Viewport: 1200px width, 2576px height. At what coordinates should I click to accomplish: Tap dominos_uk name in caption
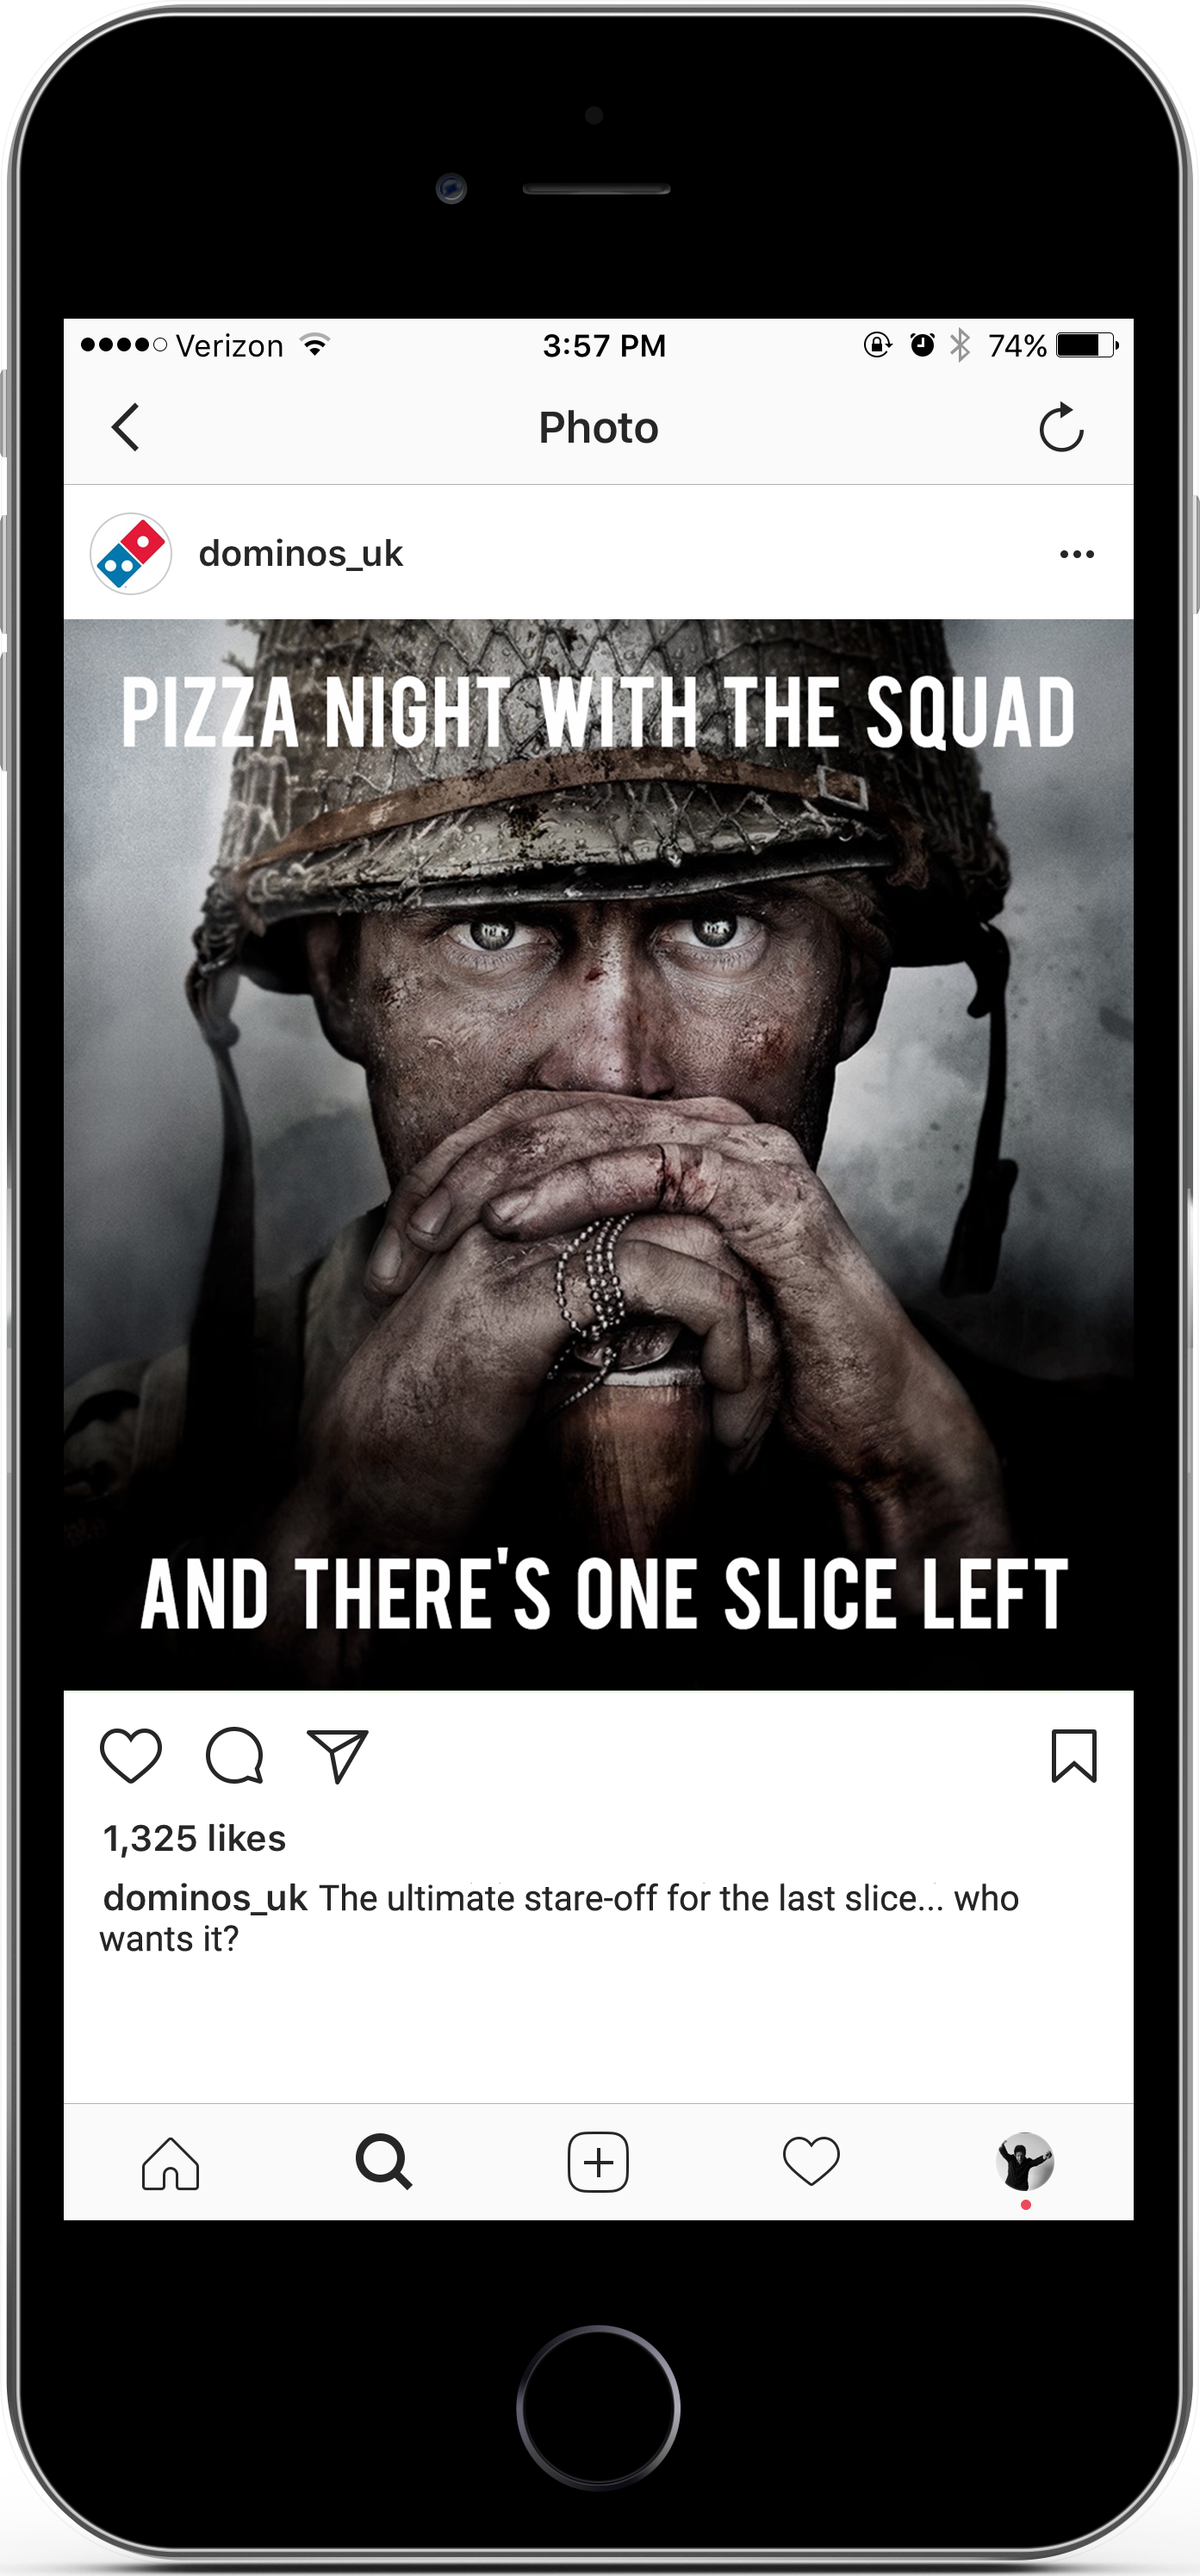[205, 1898]
